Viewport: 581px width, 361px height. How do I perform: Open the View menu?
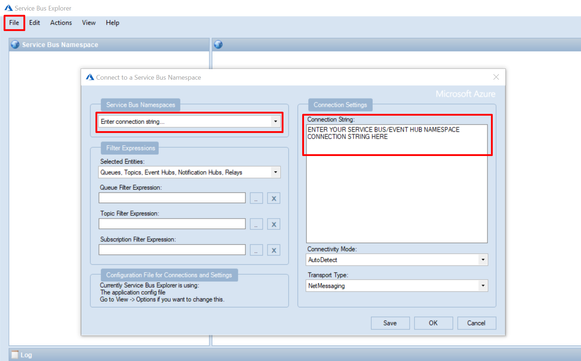[89, 23]
